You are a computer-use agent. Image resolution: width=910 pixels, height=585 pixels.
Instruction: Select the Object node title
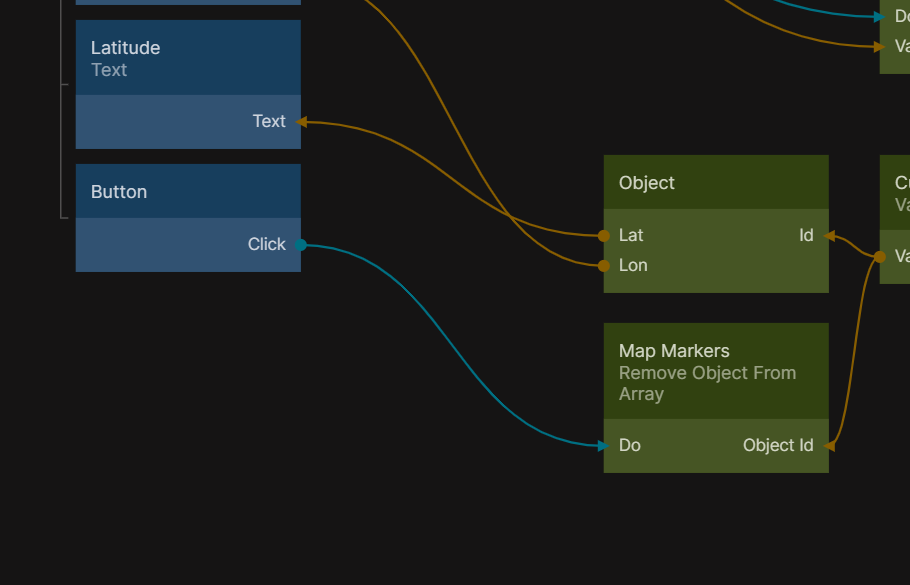click(646, 183)
